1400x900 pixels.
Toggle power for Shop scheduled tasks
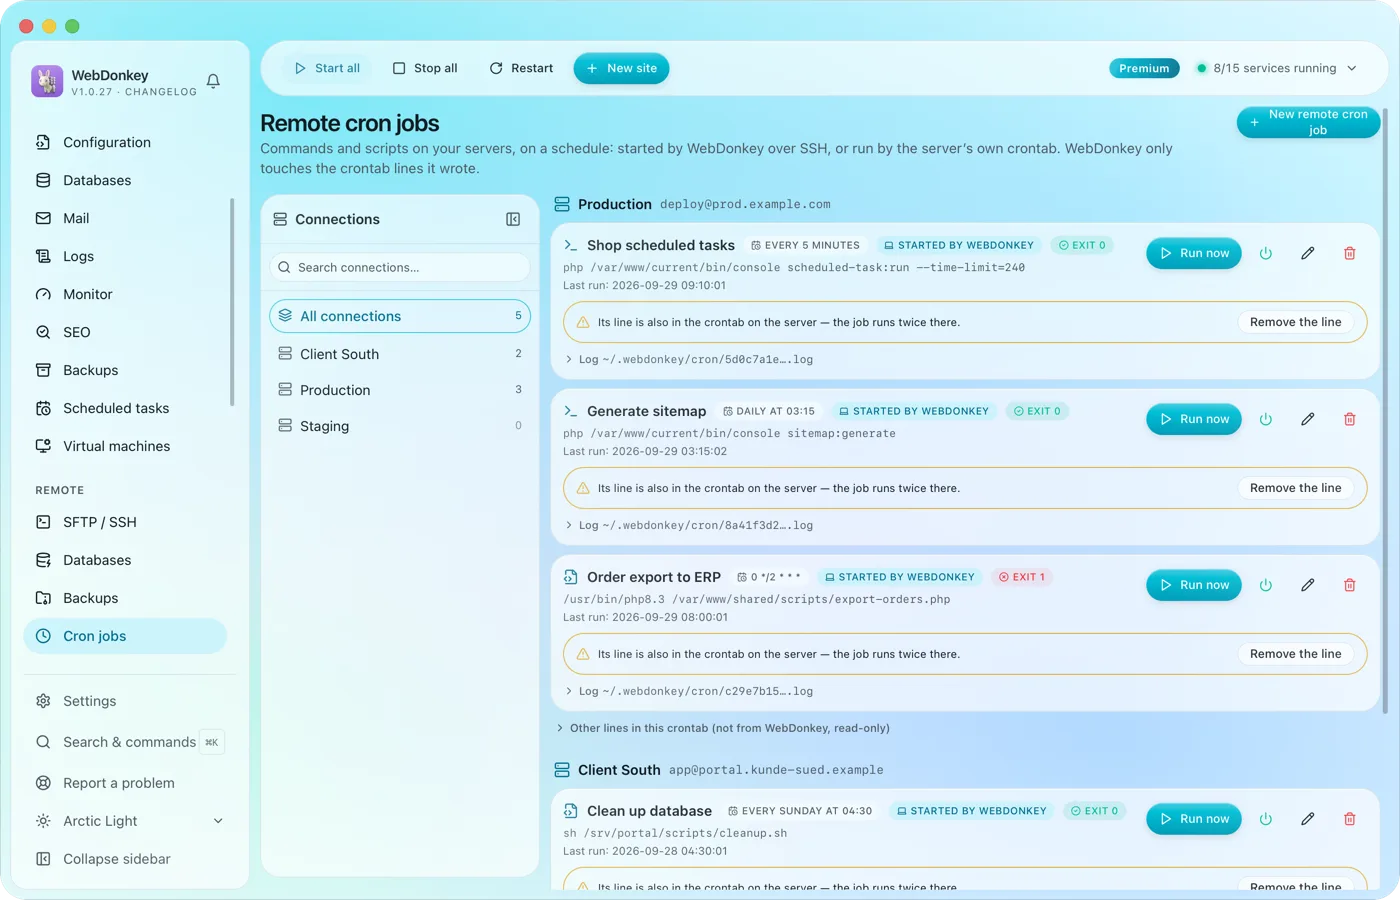coord(1265,253)
